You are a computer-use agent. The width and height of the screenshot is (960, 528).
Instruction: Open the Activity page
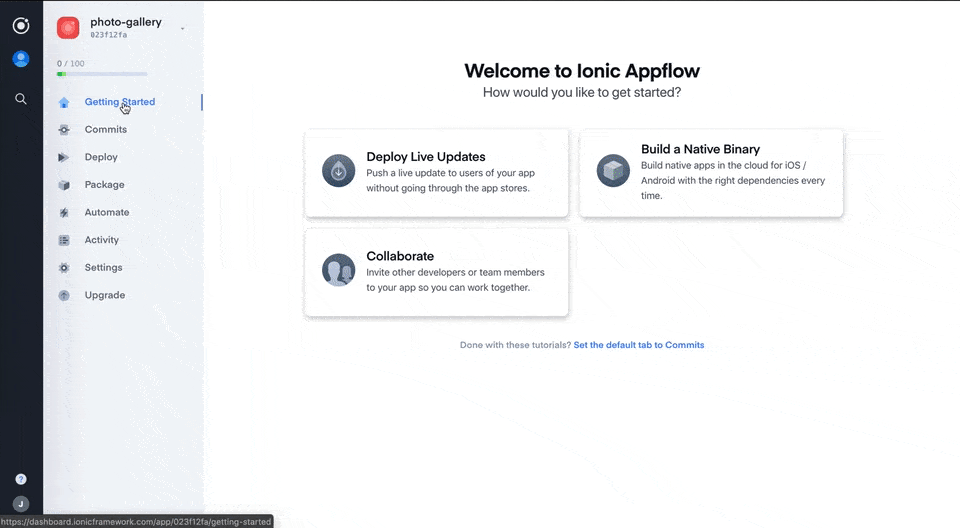(x=101, y=240)
